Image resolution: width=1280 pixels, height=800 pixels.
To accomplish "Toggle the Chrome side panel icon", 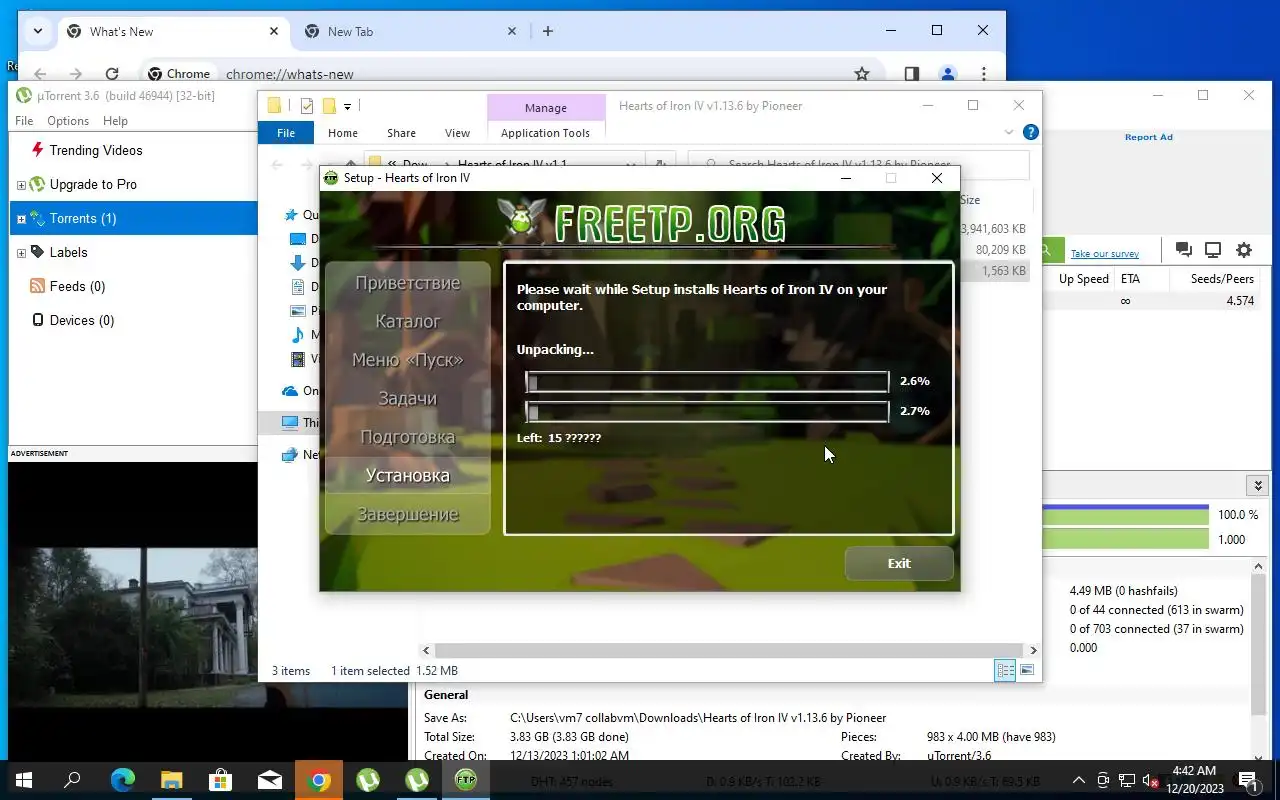I will pos(912,73).
